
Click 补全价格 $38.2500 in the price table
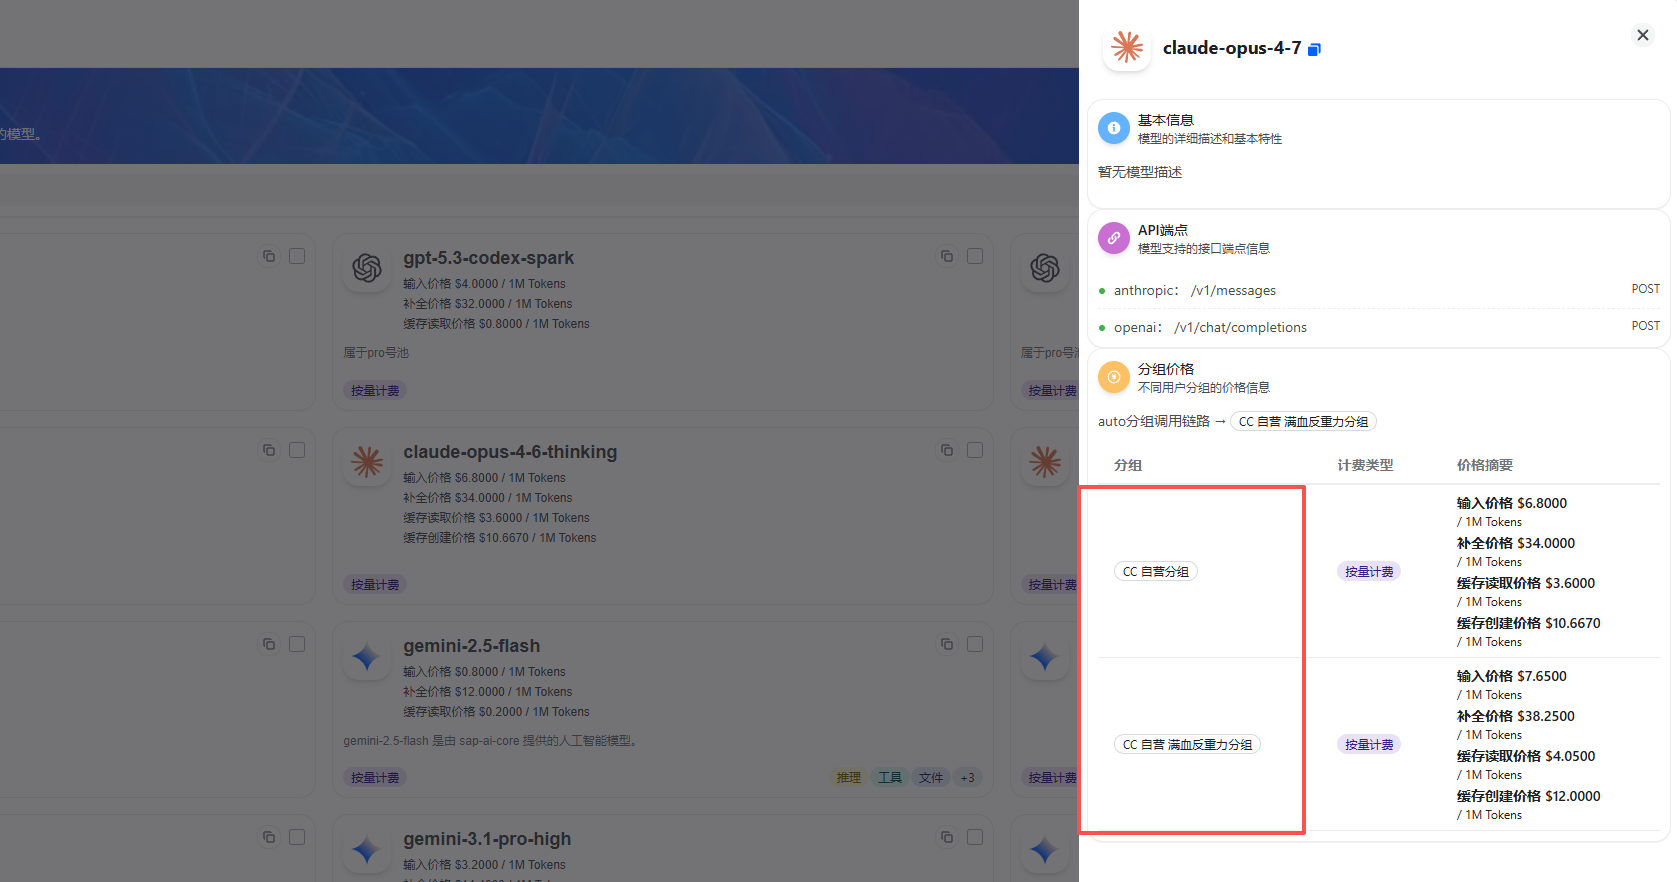pos(1516,716)
